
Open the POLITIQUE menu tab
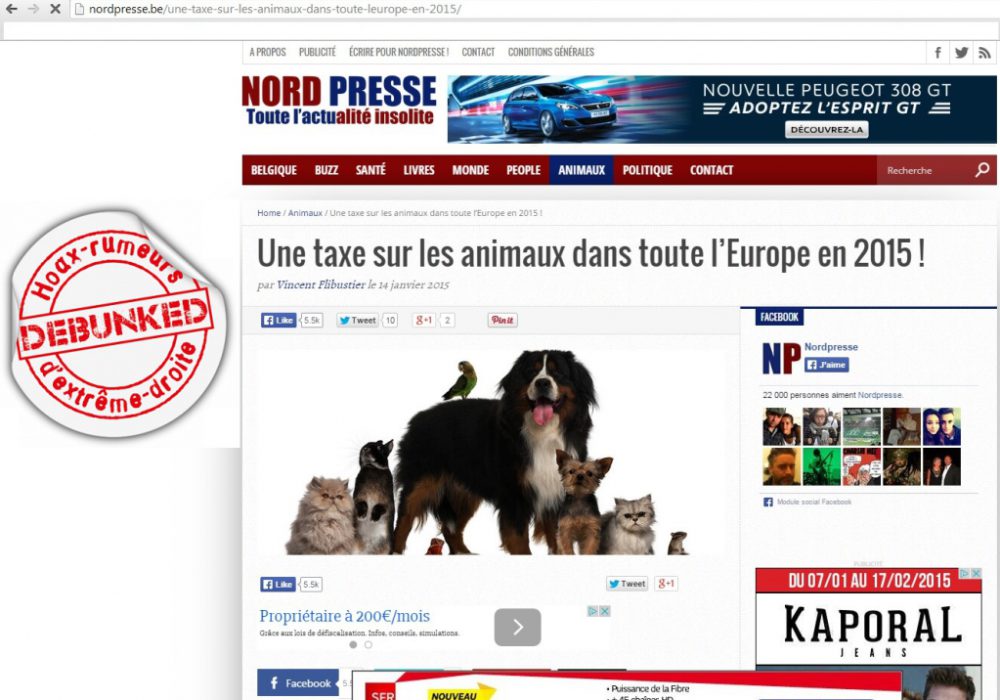(647, 170)
